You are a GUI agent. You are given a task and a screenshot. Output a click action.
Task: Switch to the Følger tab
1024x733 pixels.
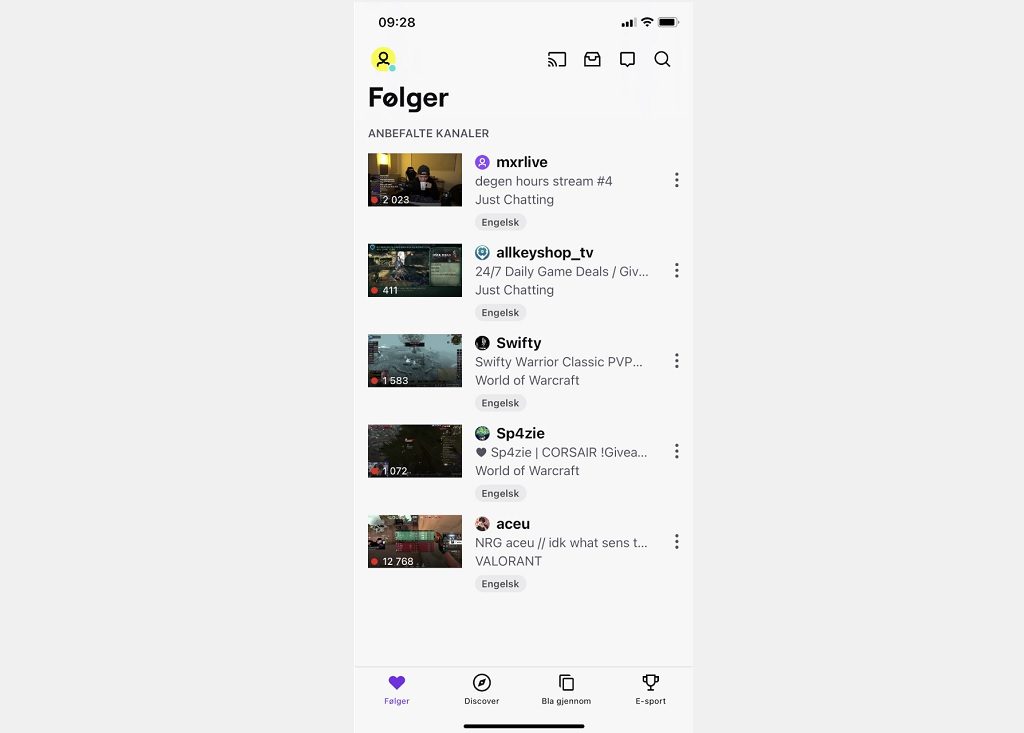pyautogui.click(x=396, y=690)
